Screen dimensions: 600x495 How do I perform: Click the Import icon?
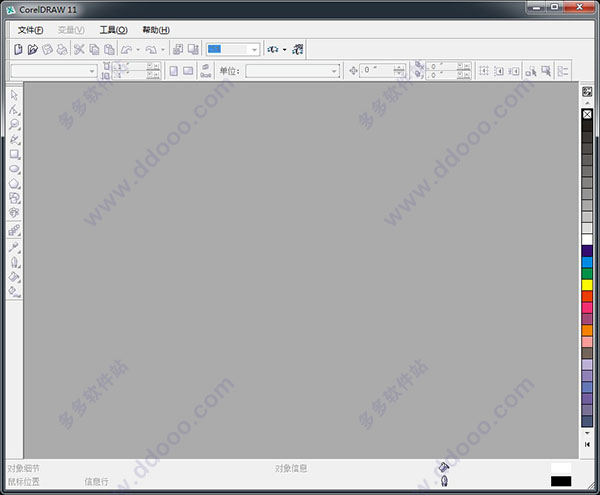pos(178,49)
